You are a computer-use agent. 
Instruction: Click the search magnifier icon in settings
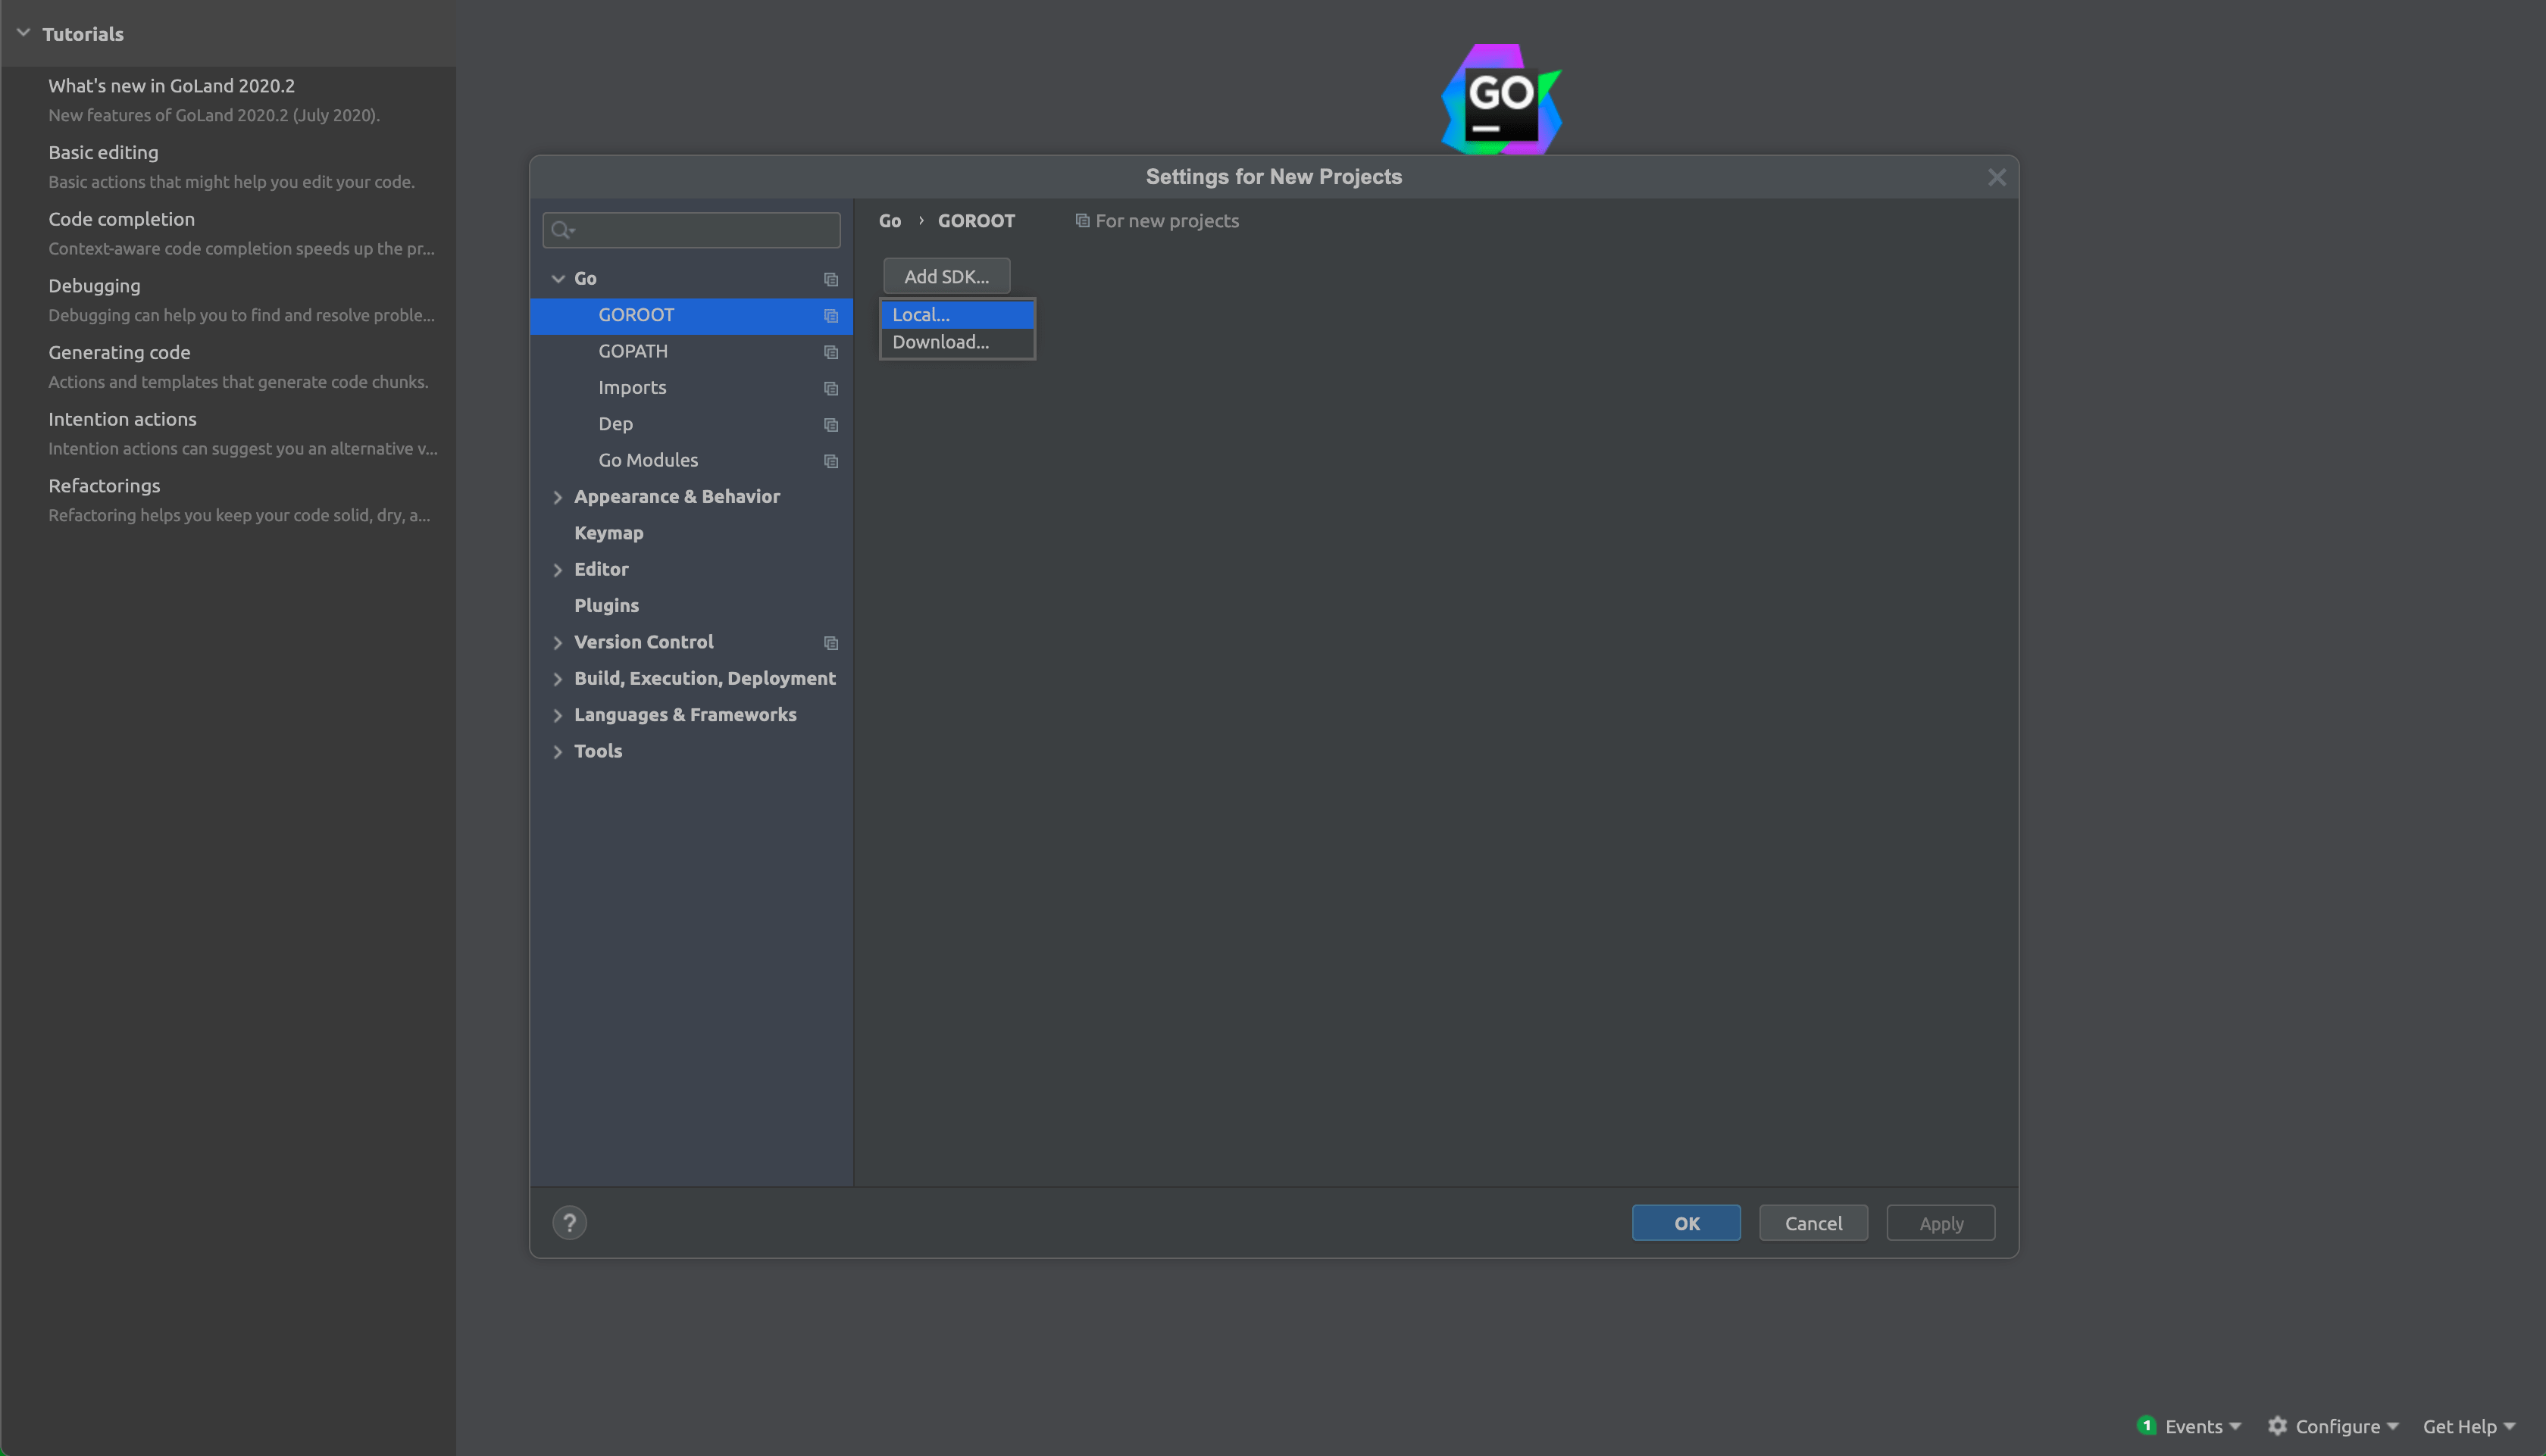(563, 230)
